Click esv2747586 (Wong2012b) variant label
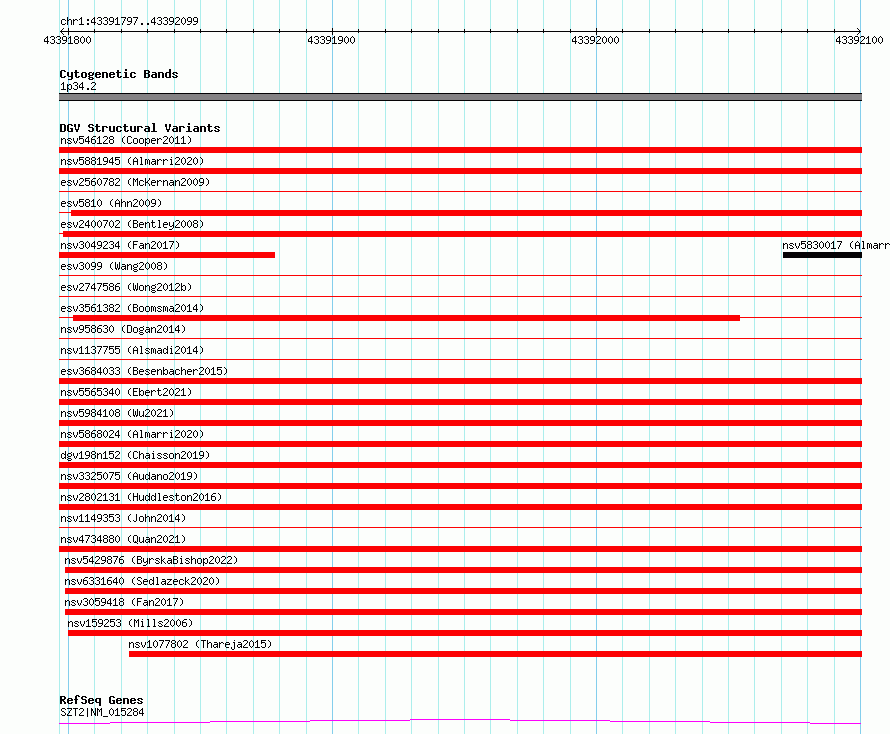 tap(126, 287)
